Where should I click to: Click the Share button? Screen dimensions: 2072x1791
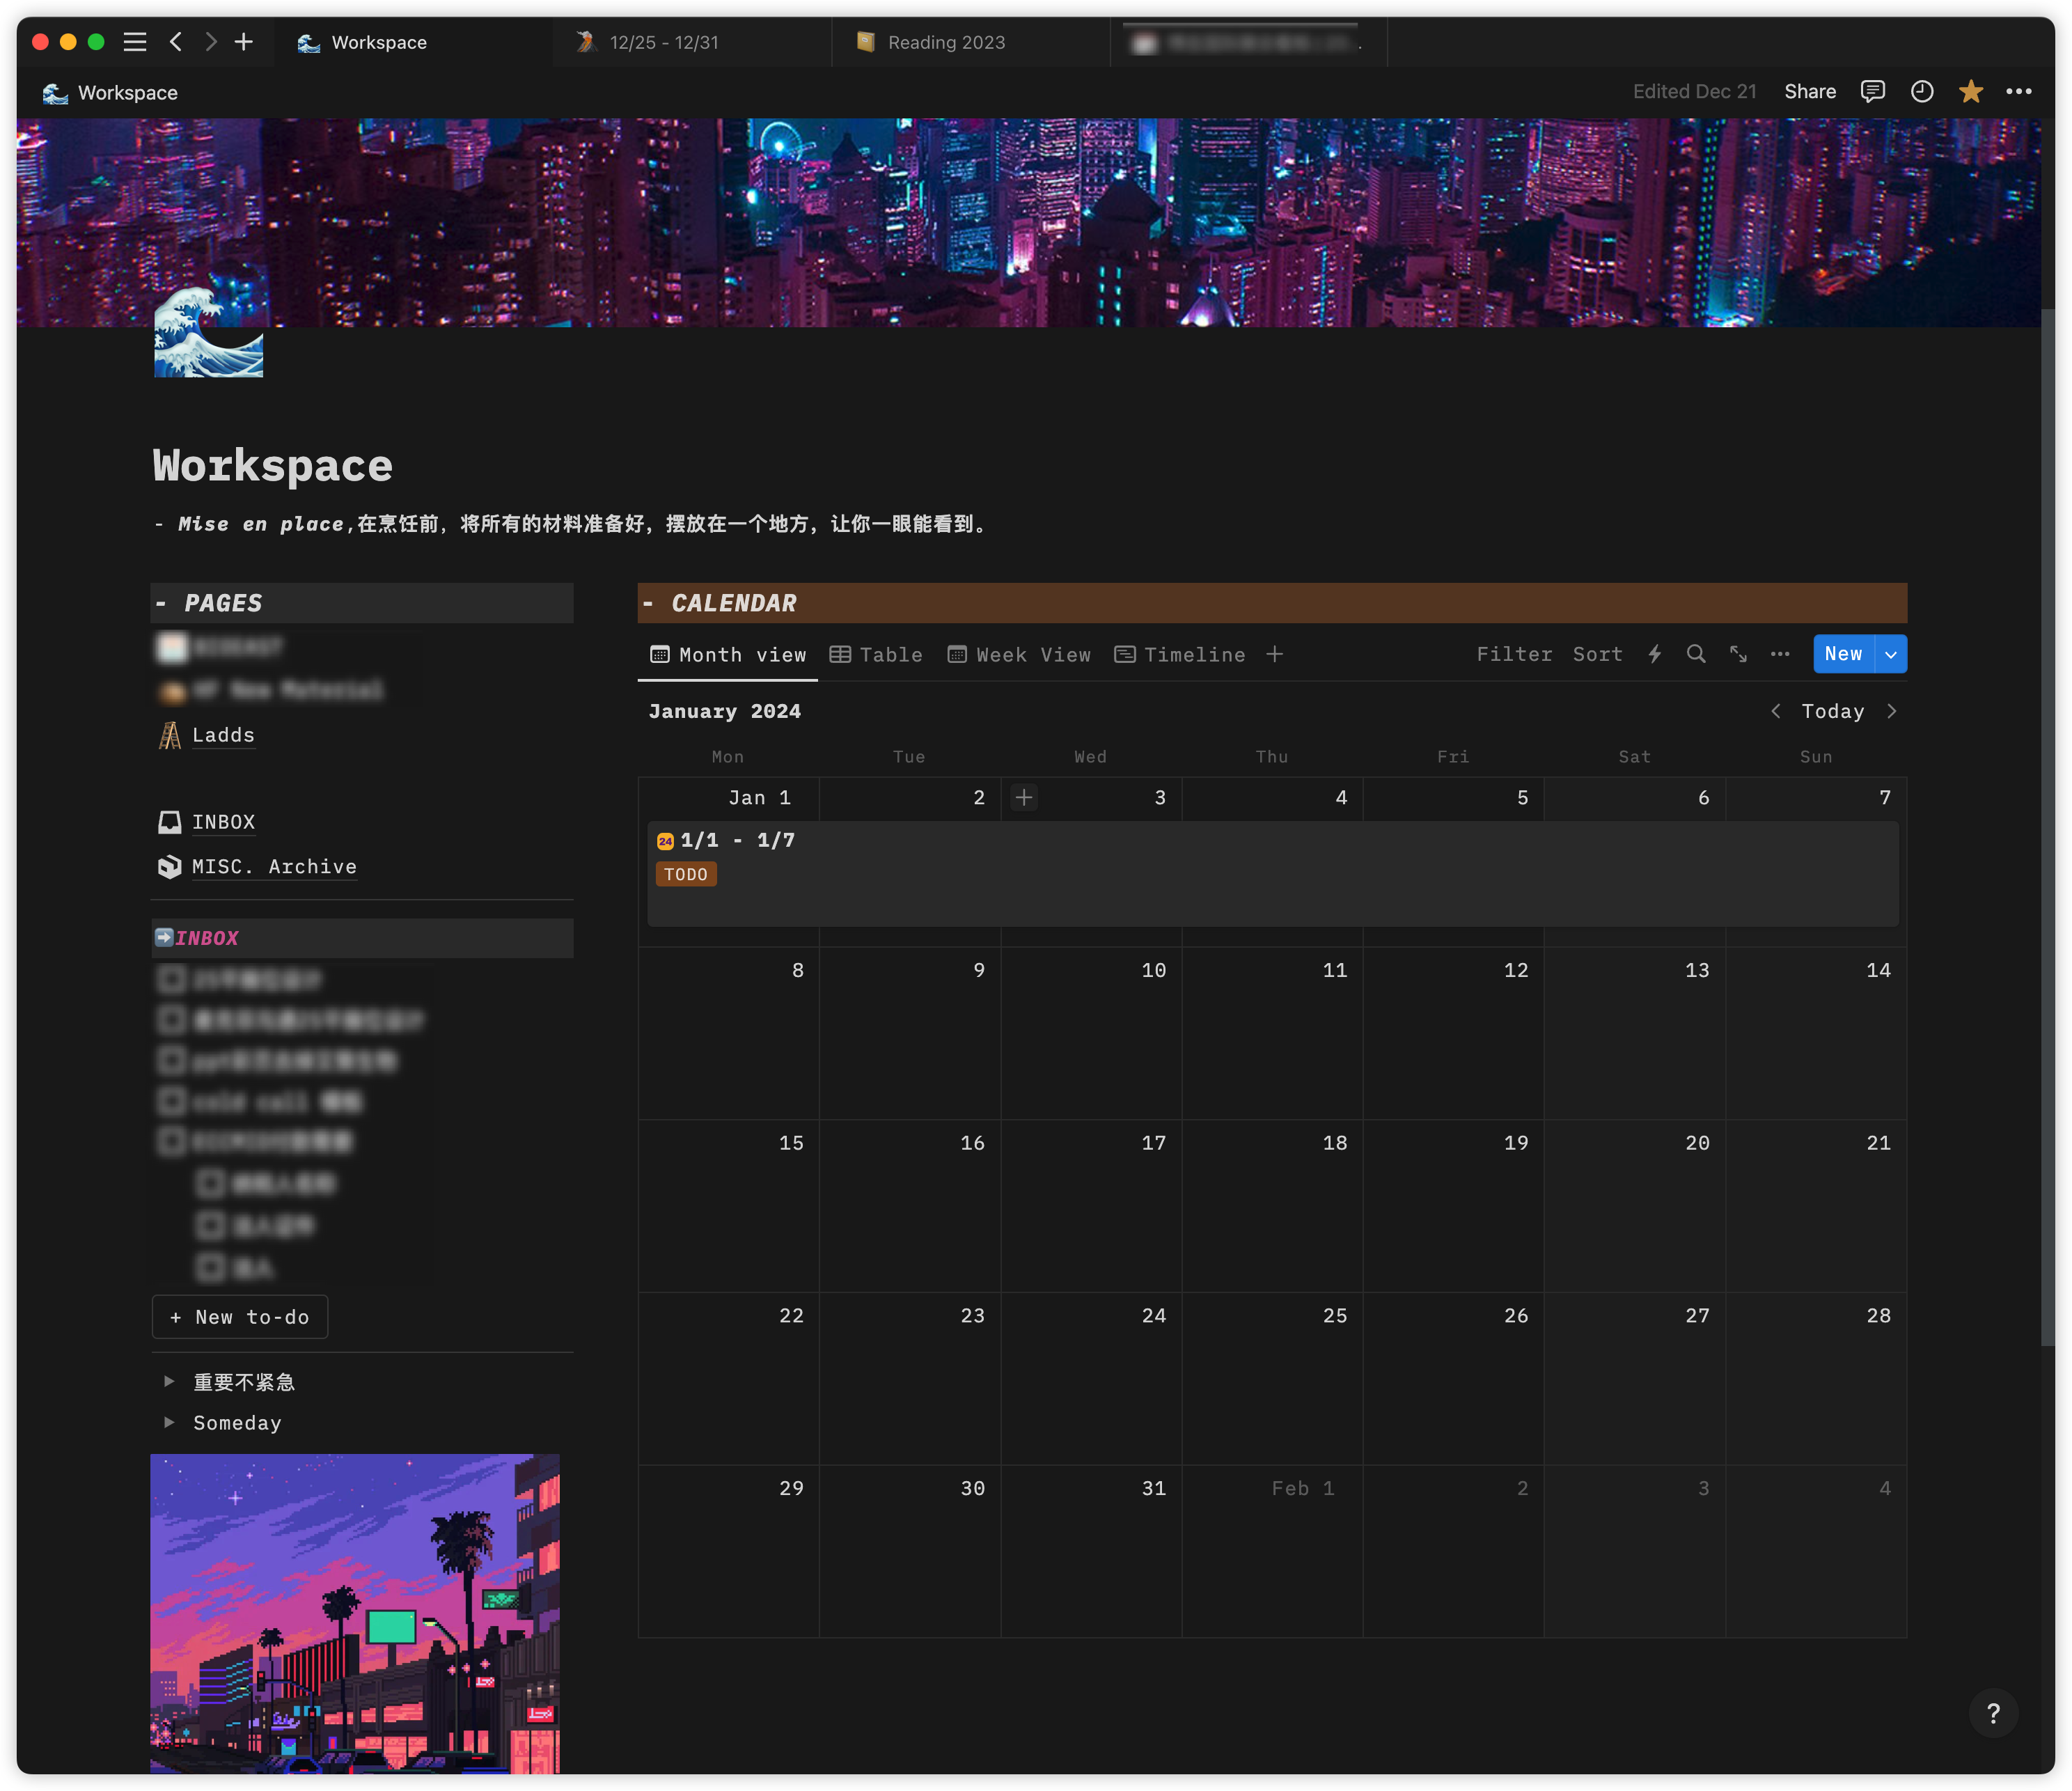1810,92
